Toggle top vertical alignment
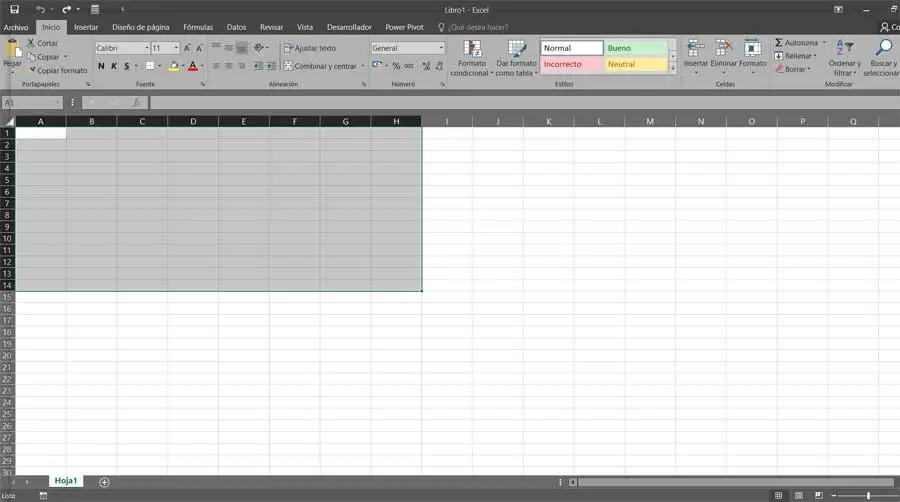This screenshot has height=502, width=900. 216,48
